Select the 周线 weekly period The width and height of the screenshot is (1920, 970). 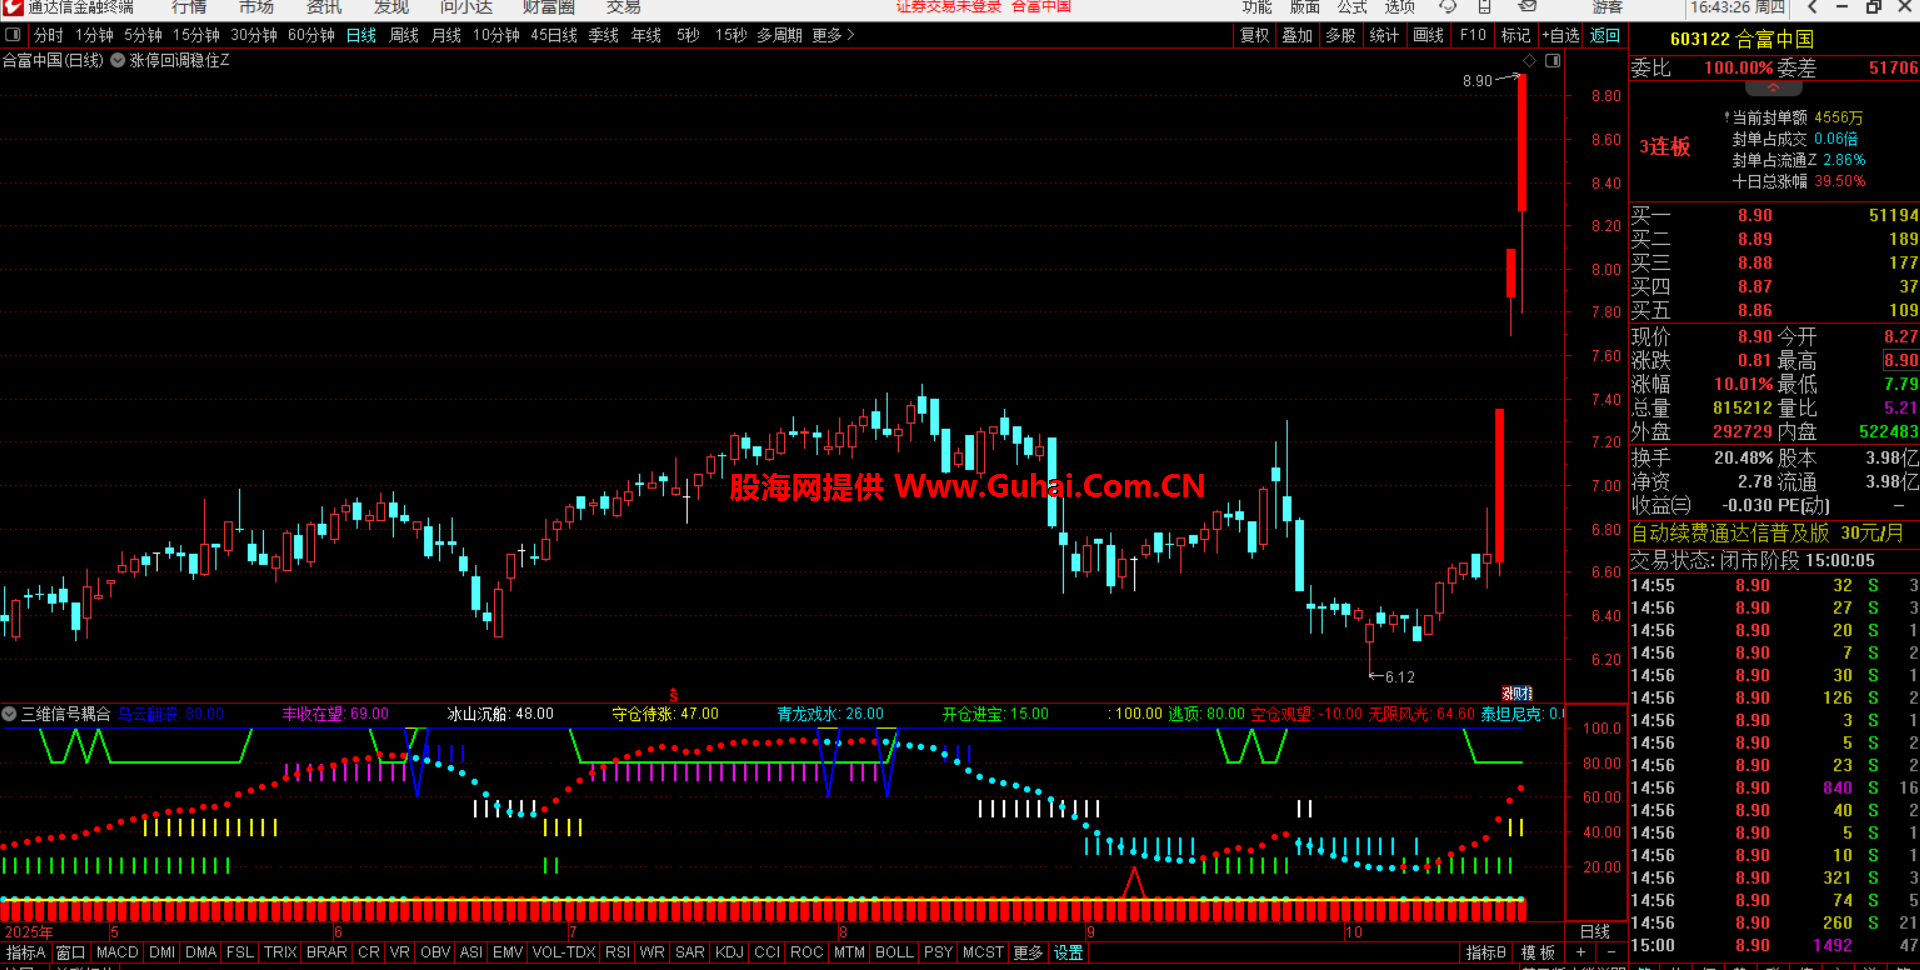(403, 35)
